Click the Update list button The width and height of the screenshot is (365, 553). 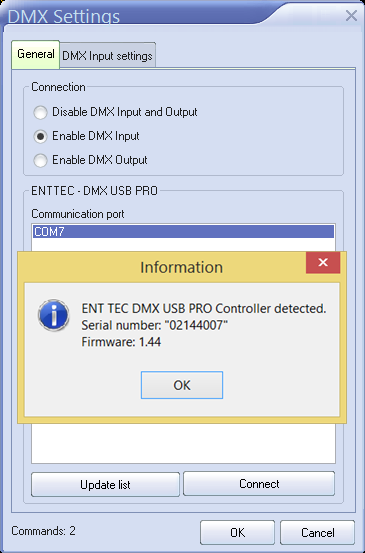tap(105, 484)
